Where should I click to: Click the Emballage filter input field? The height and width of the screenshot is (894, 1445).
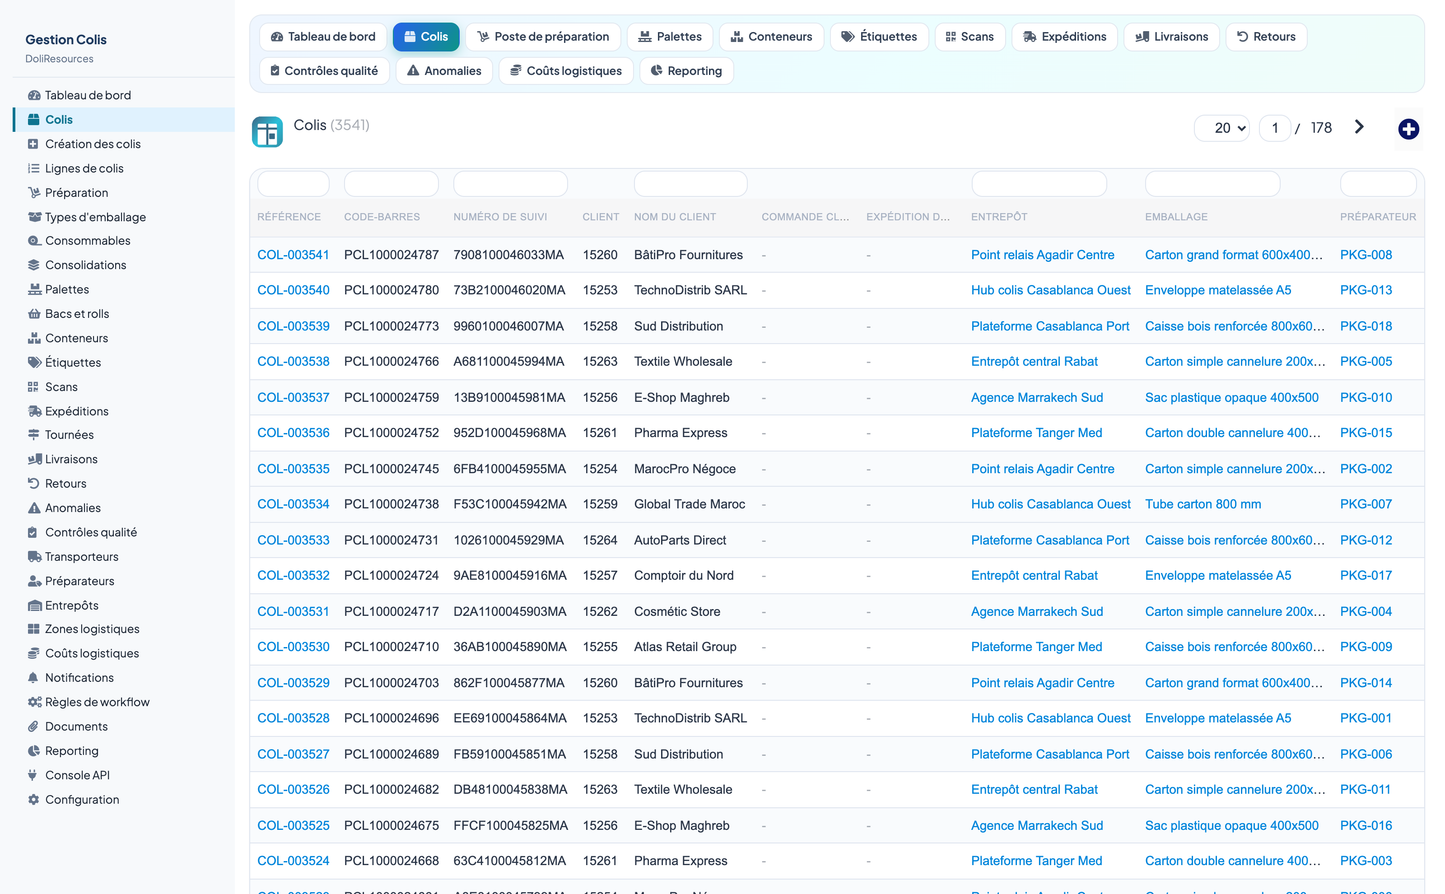1212,184
